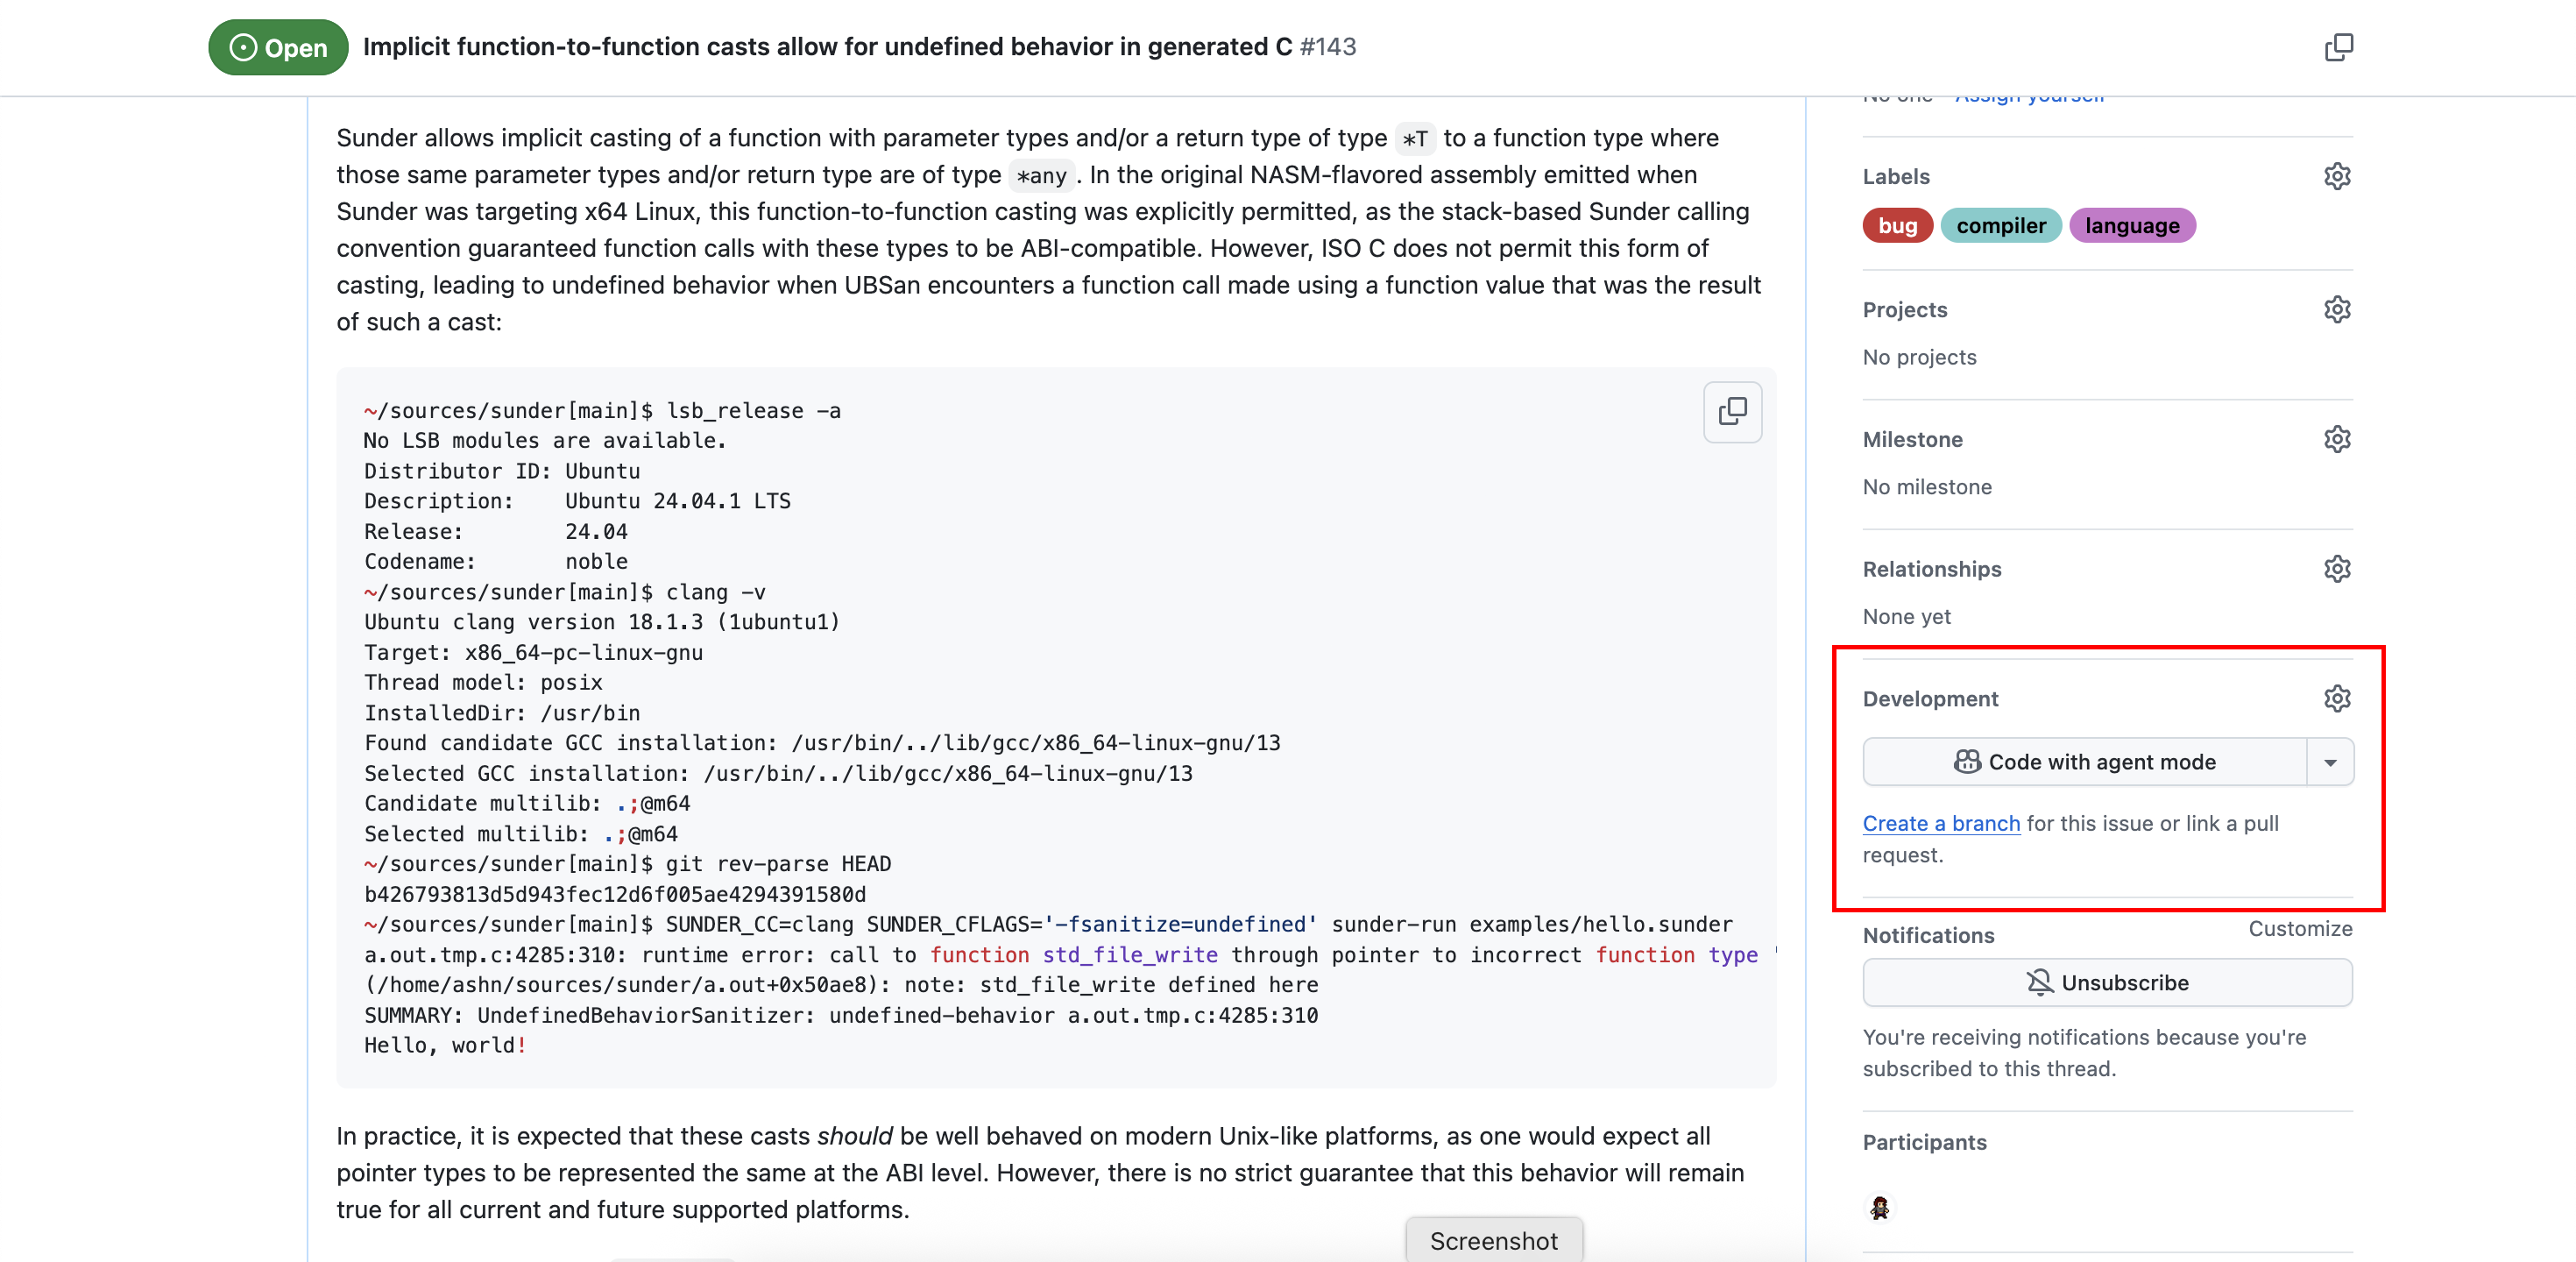Open Relationships settings gear
Screen dimensions: 2576x1262
2336,569
